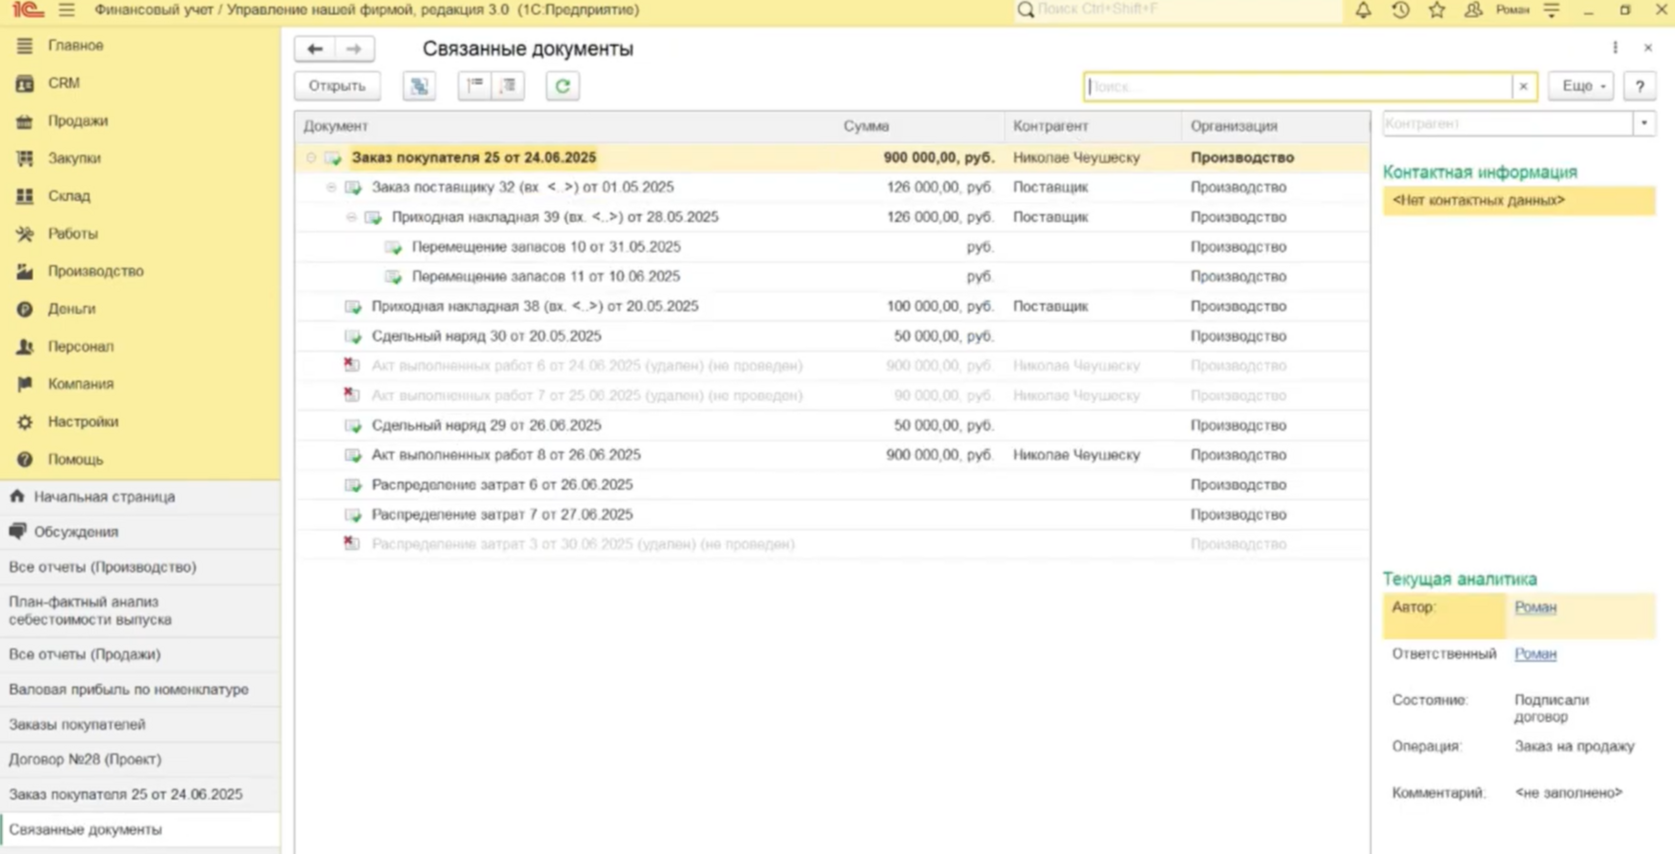
Task: Open the Еще dropdown menu
Action: tap(1581, 86)
